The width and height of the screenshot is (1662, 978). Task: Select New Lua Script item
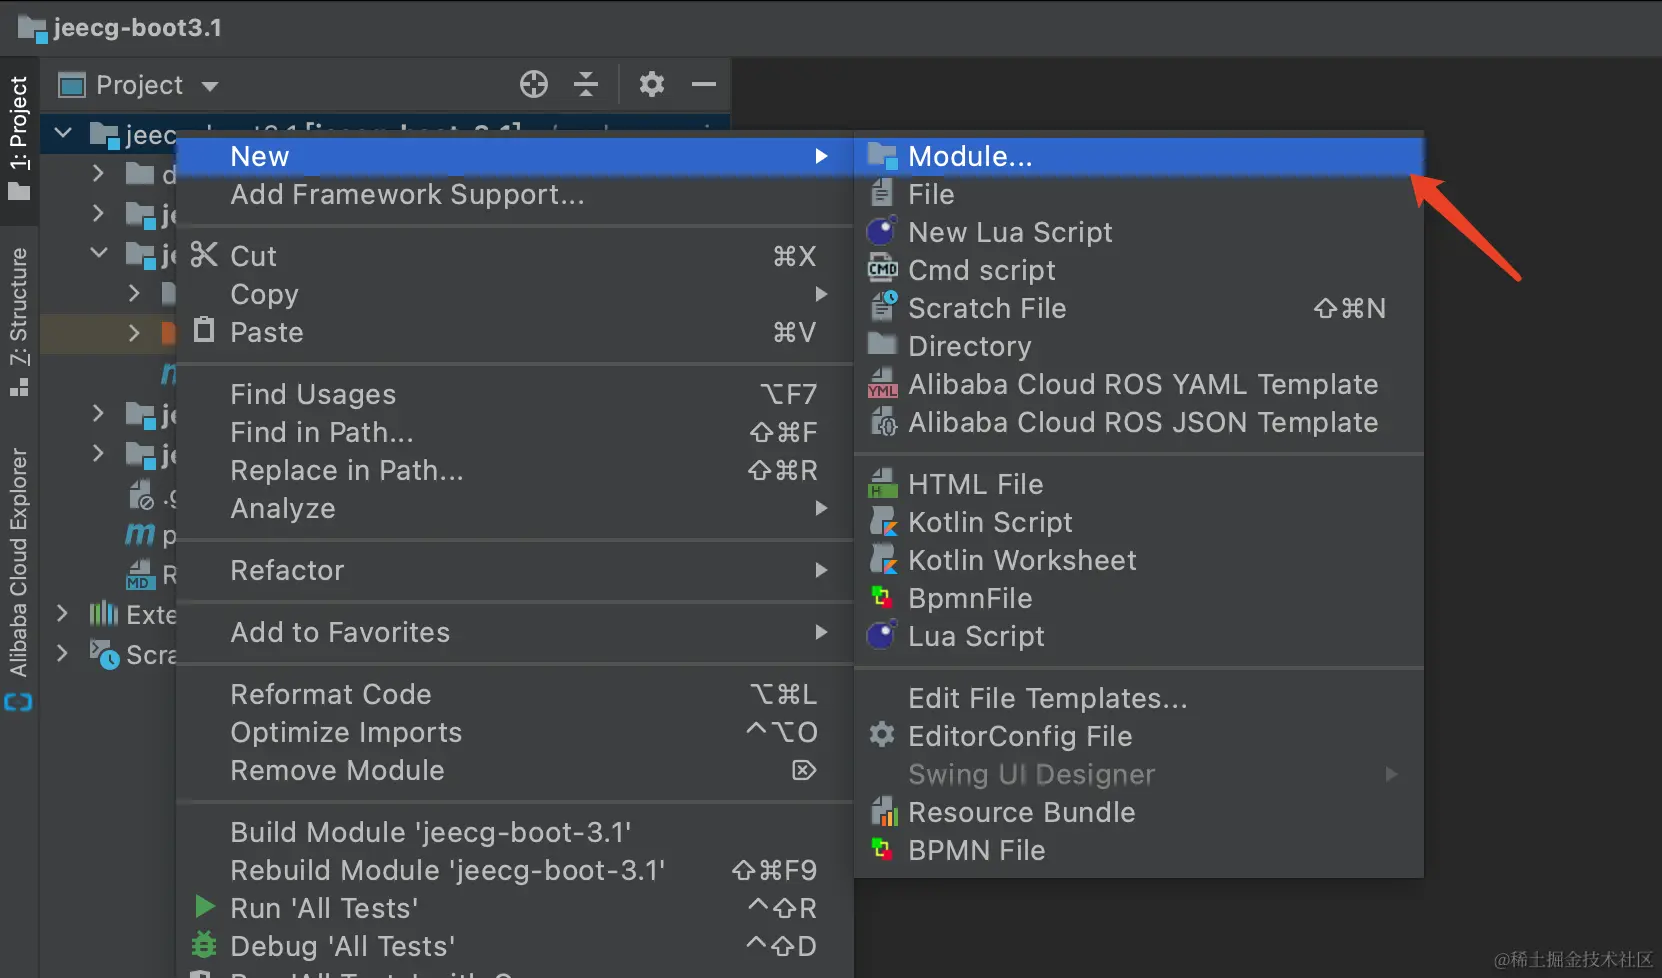tap(1010, 233)
